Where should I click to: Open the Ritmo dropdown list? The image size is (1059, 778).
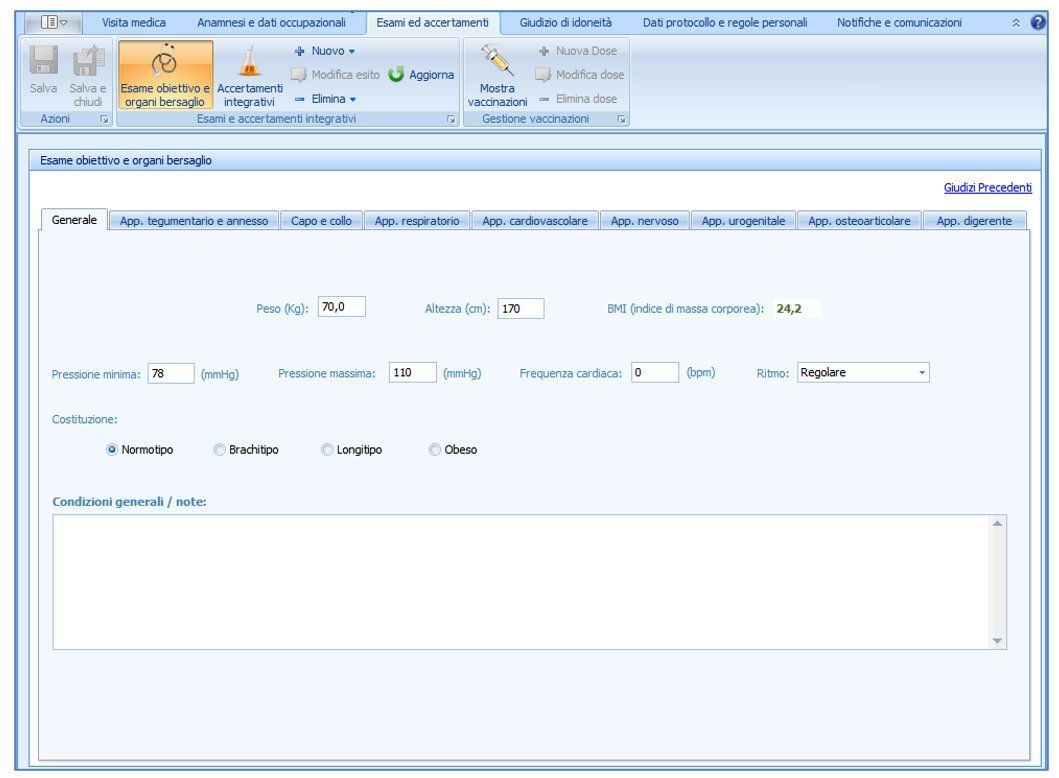point(923,373)
